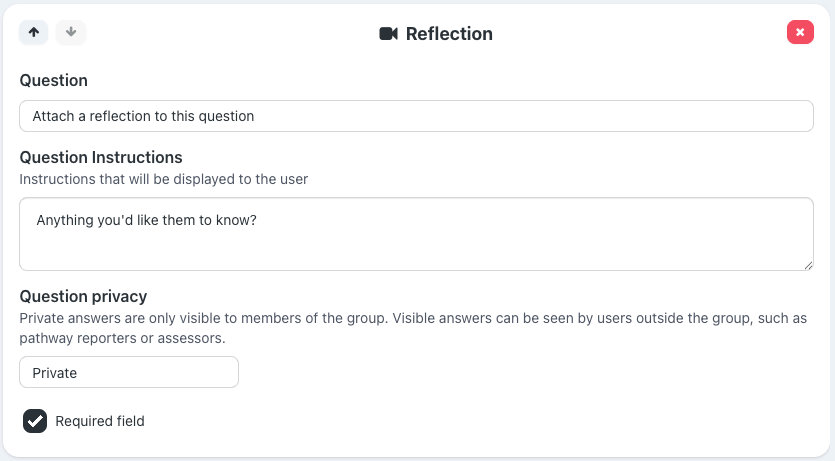The image size is (835, 461).
Task: Click the instructions helper text line
Action: coord(163,179)
